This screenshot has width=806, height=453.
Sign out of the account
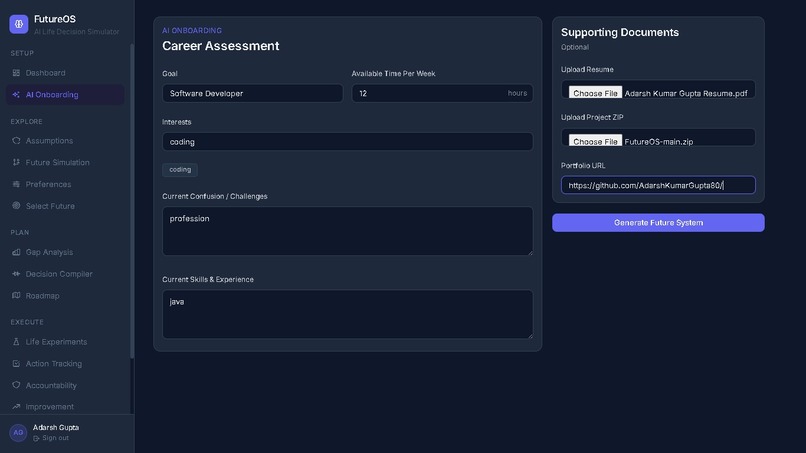pyautogui.click(x=51, y=438)
